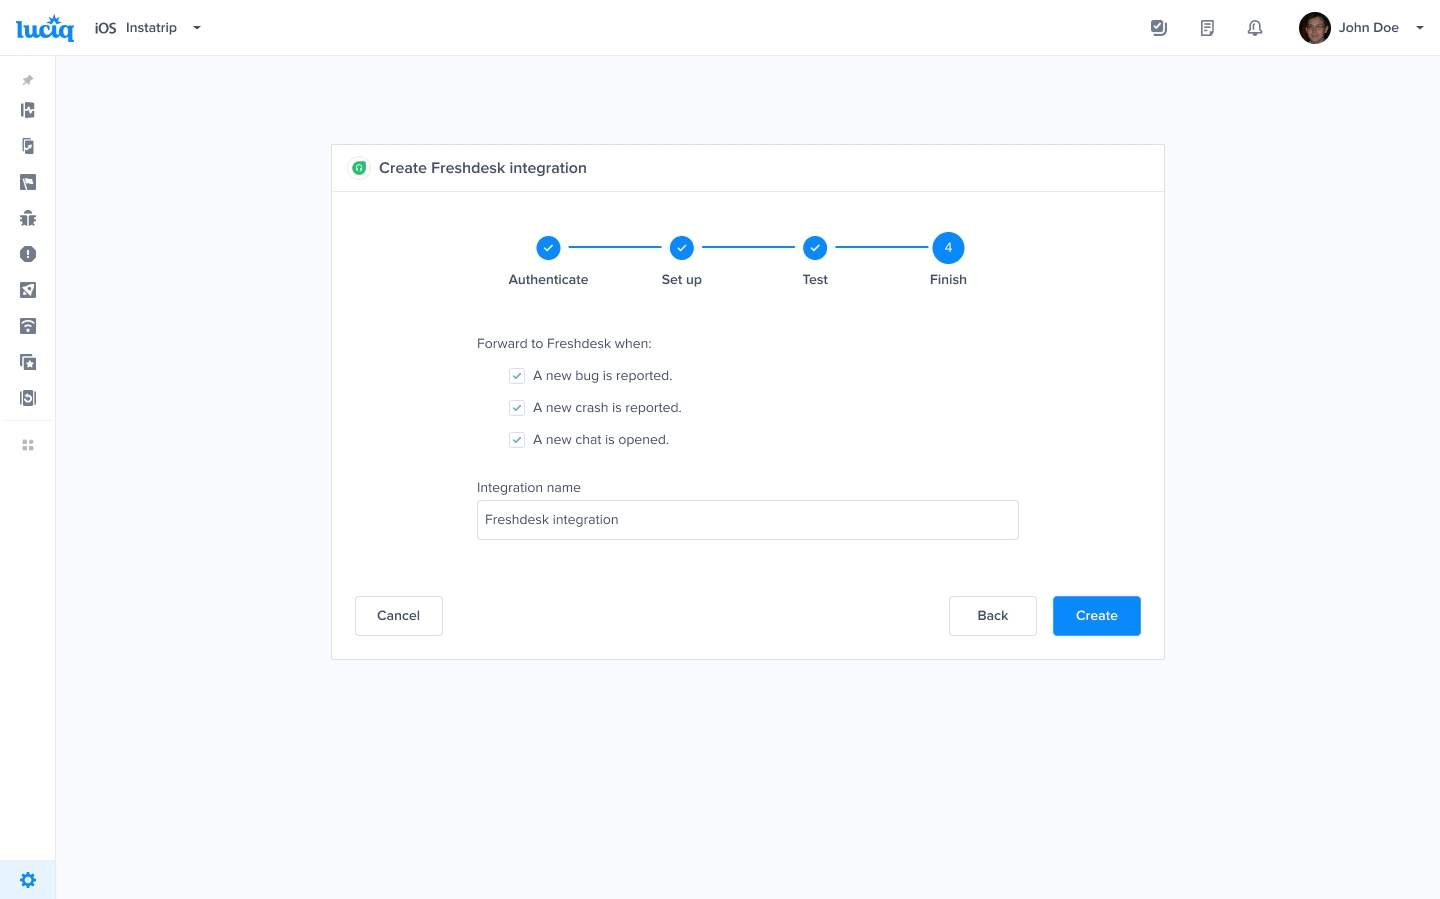This screenshot has width=1440, height=899.
Task: Toggle 'A new crash is reported' checkbox
Action: point(517,408)
